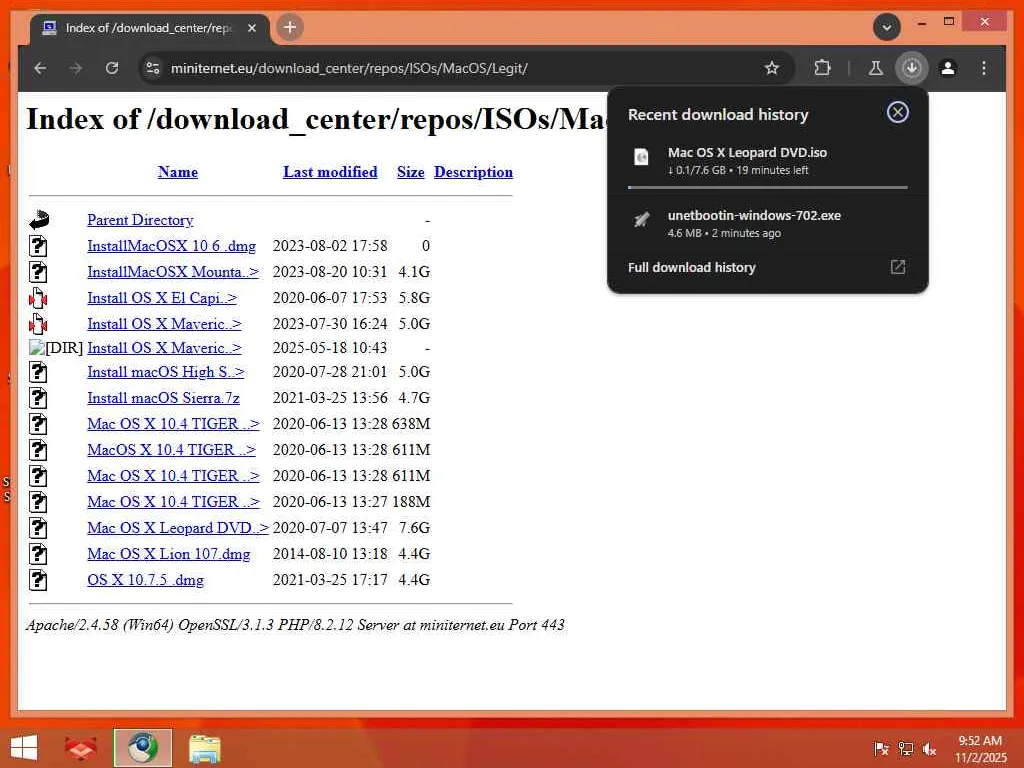Image resolution: width=1024 pixels, height=768 pixels.
Task: Open the Mac OS X Leopard DVD.. link
Action: [178, 528]
